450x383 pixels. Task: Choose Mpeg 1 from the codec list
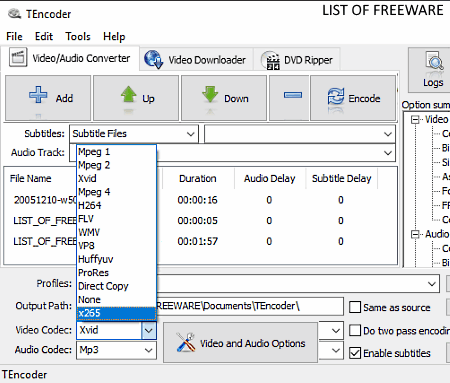116,152
